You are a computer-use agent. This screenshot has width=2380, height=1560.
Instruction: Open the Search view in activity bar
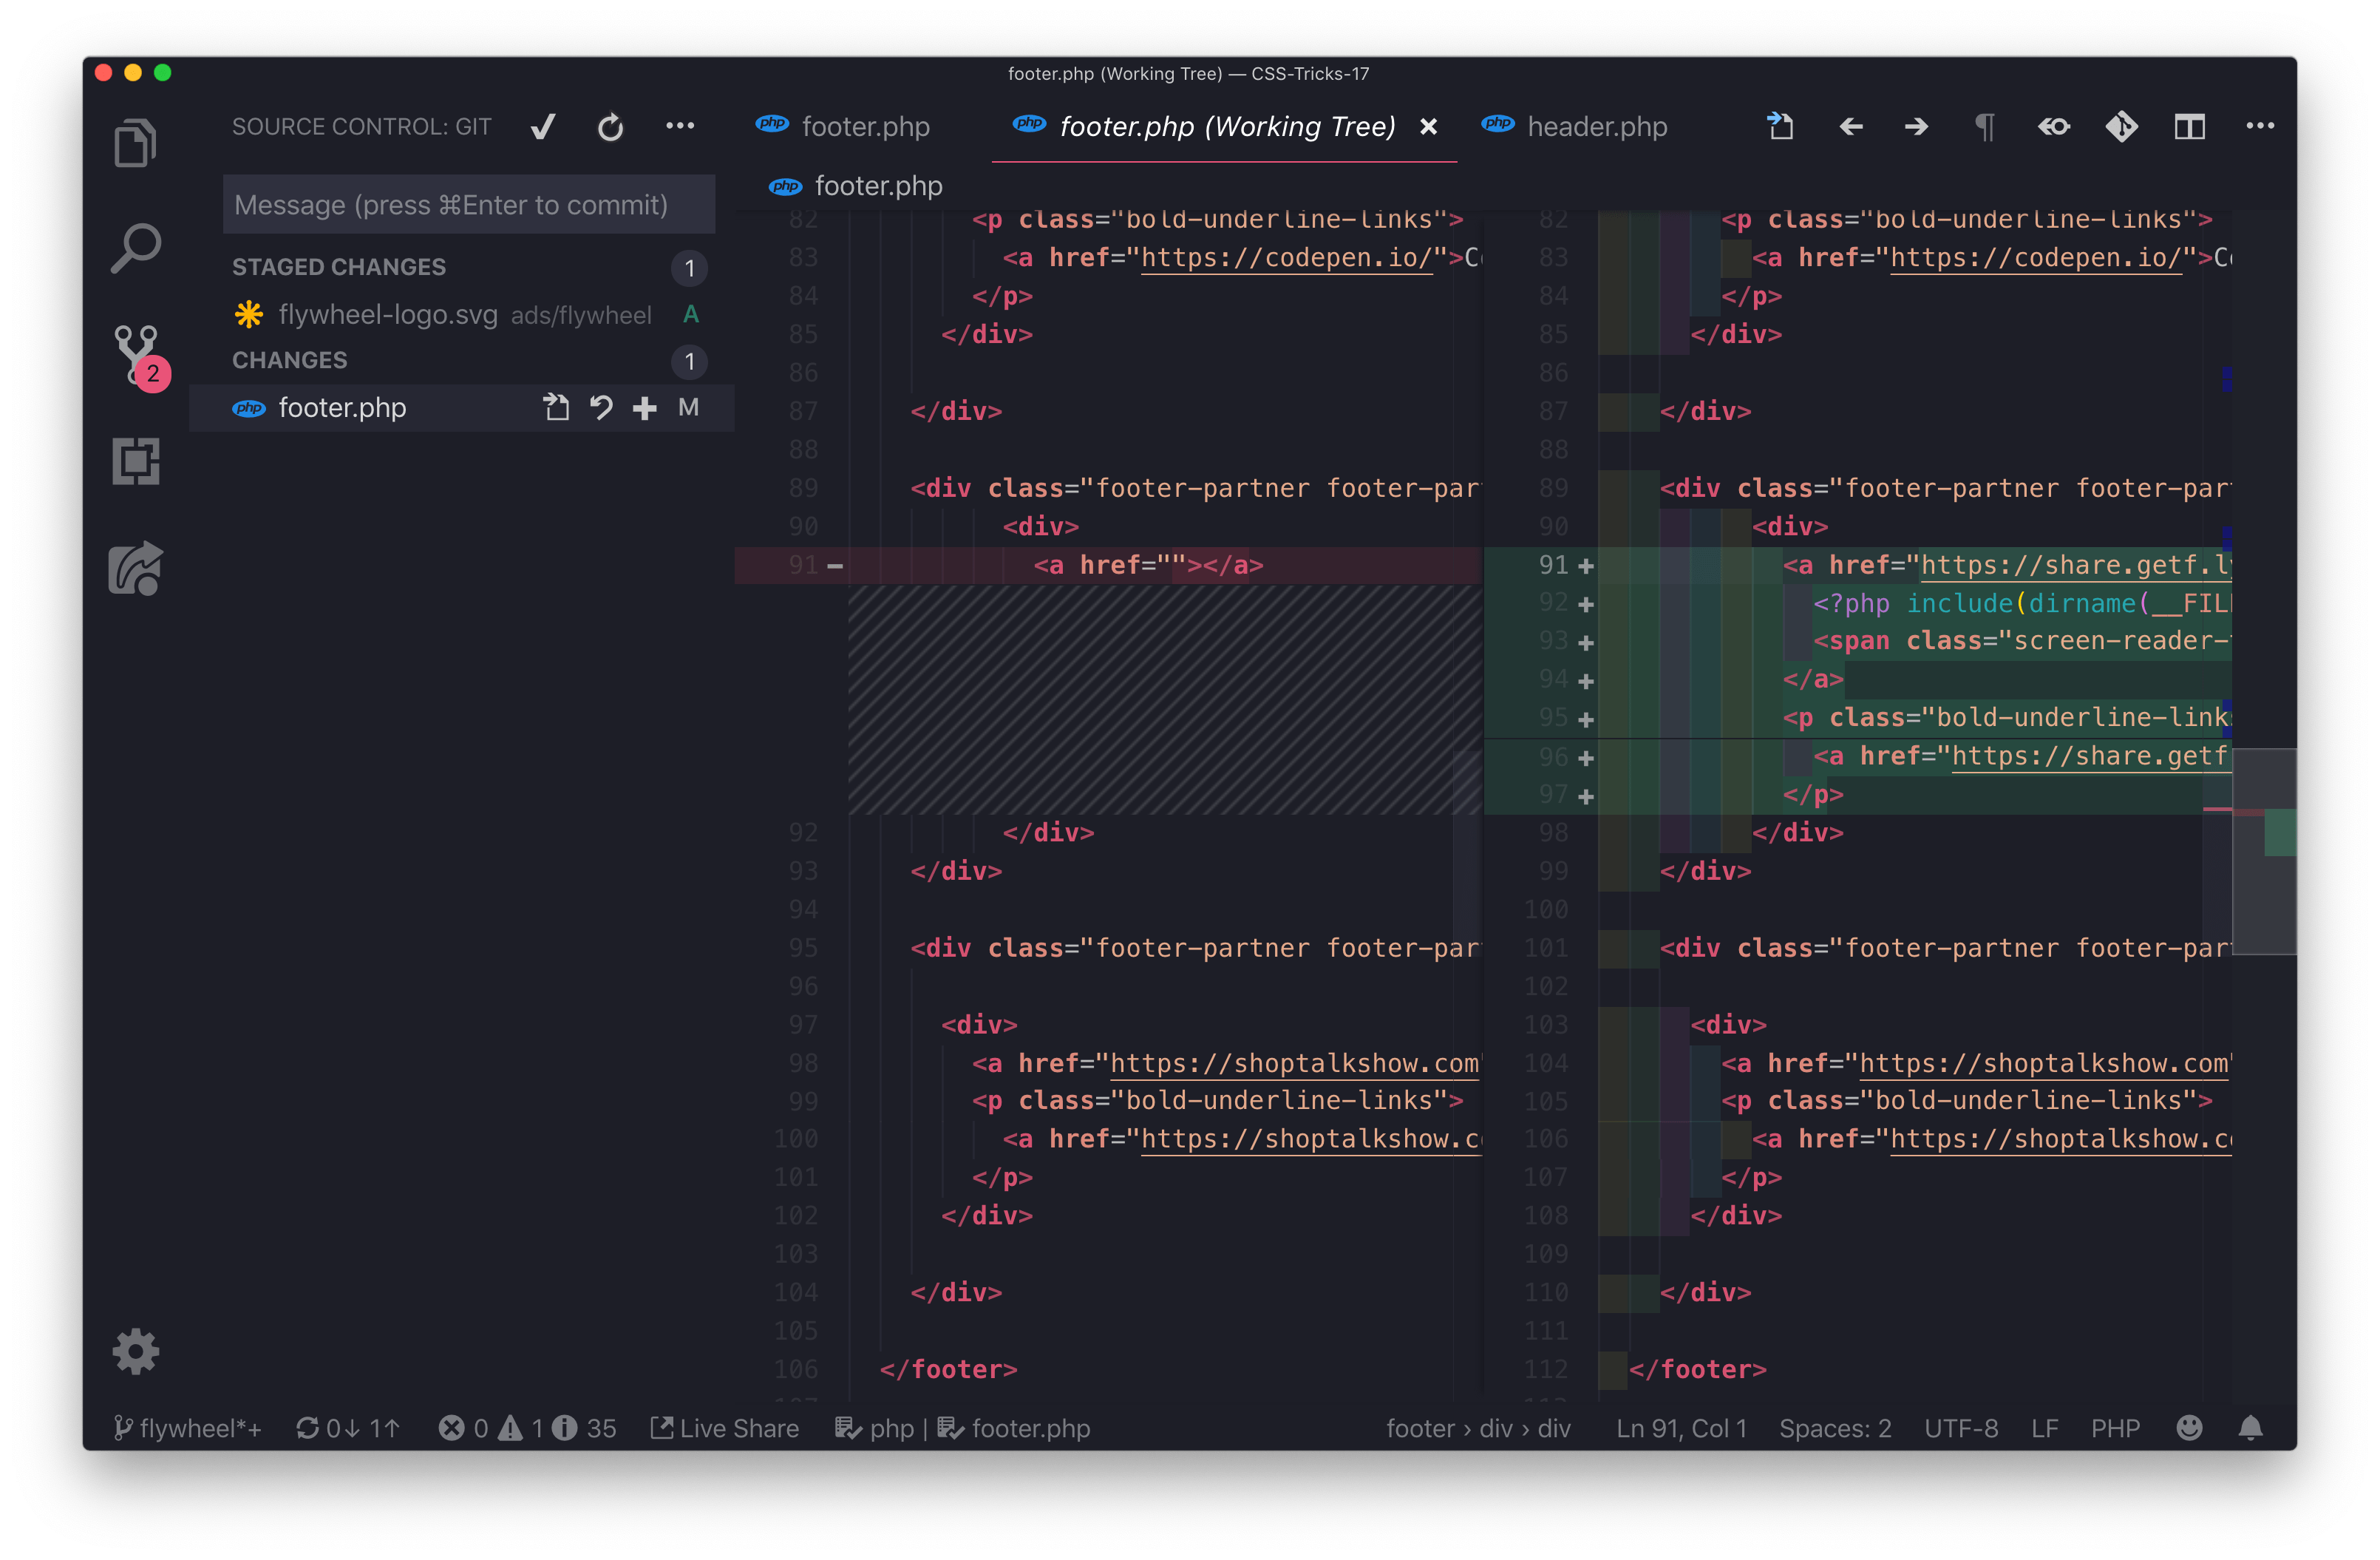click(x=135, y=248)
